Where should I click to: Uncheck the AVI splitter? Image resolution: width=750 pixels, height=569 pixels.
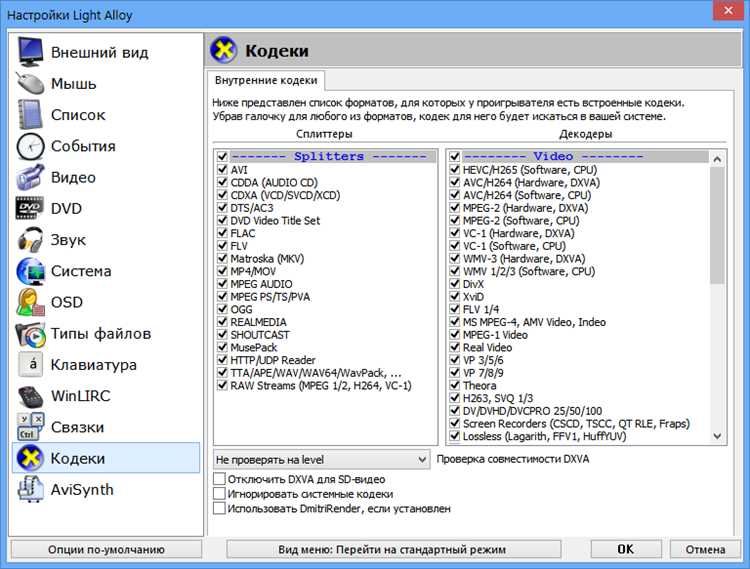222,169
